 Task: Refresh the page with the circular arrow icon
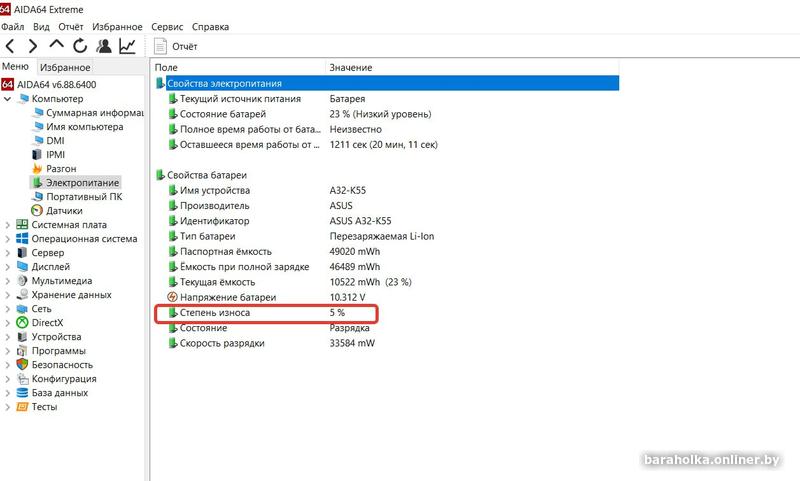80,46
